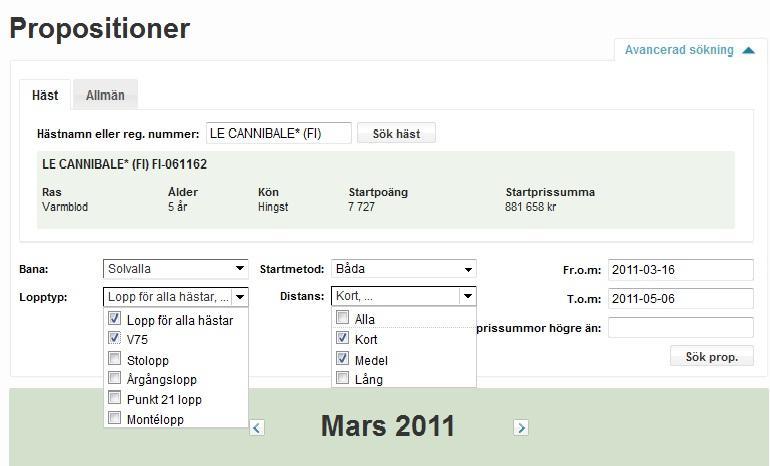
Task: Uncheck the V75 checkbox
Action: [x=114, y=338]
